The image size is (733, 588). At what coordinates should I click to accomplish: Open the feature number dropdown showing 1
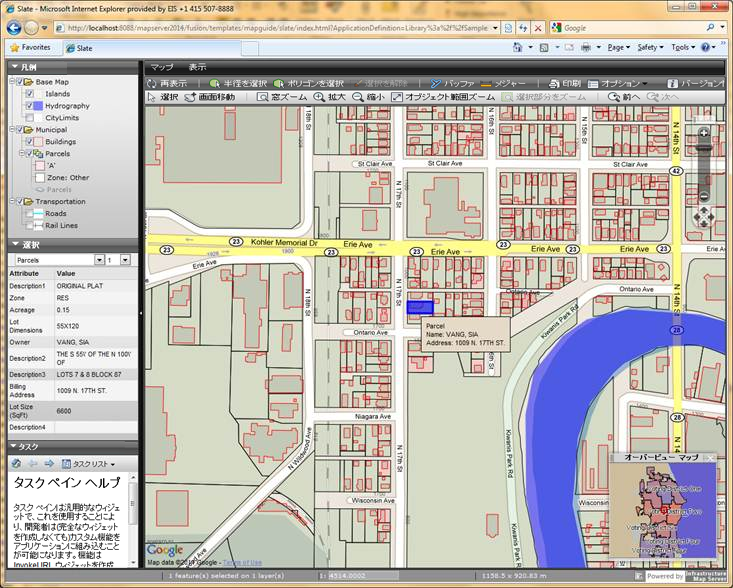tap(125, 260)
